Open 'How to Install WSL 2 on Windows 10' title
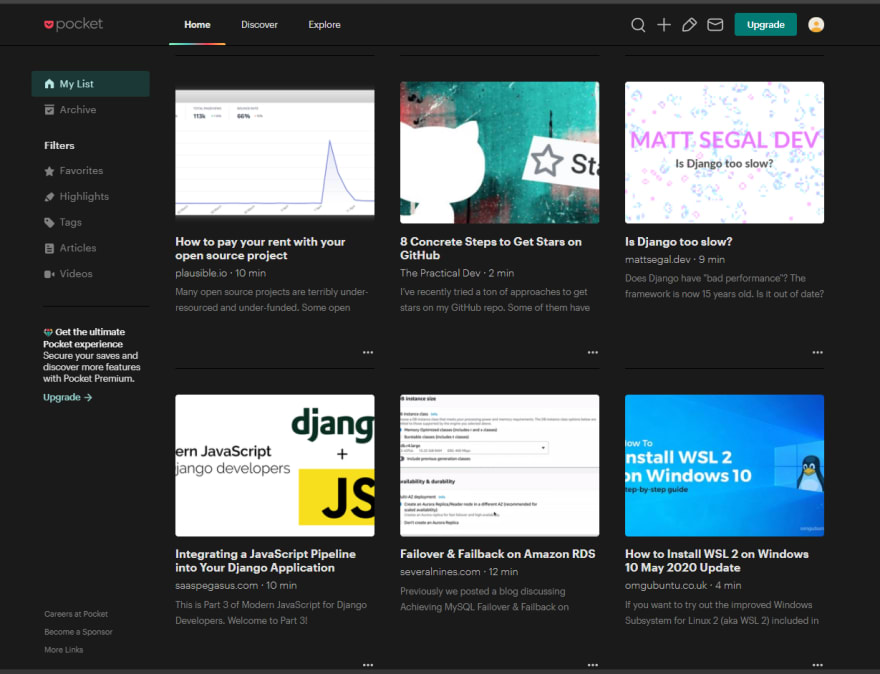The width and height of the screenshot is (880, 674). tap(716, 561)
